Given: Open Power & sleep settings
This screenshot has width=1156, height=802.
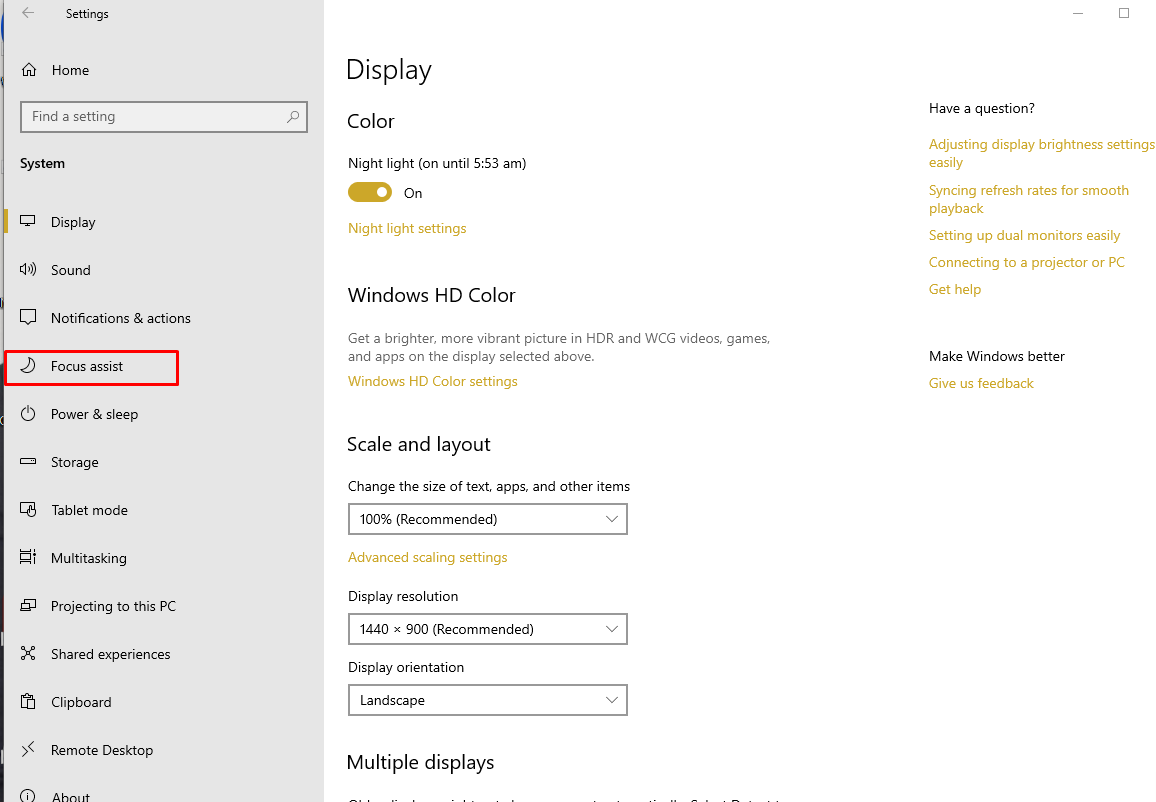Looking at the screenshot, I should click(94, 414).
